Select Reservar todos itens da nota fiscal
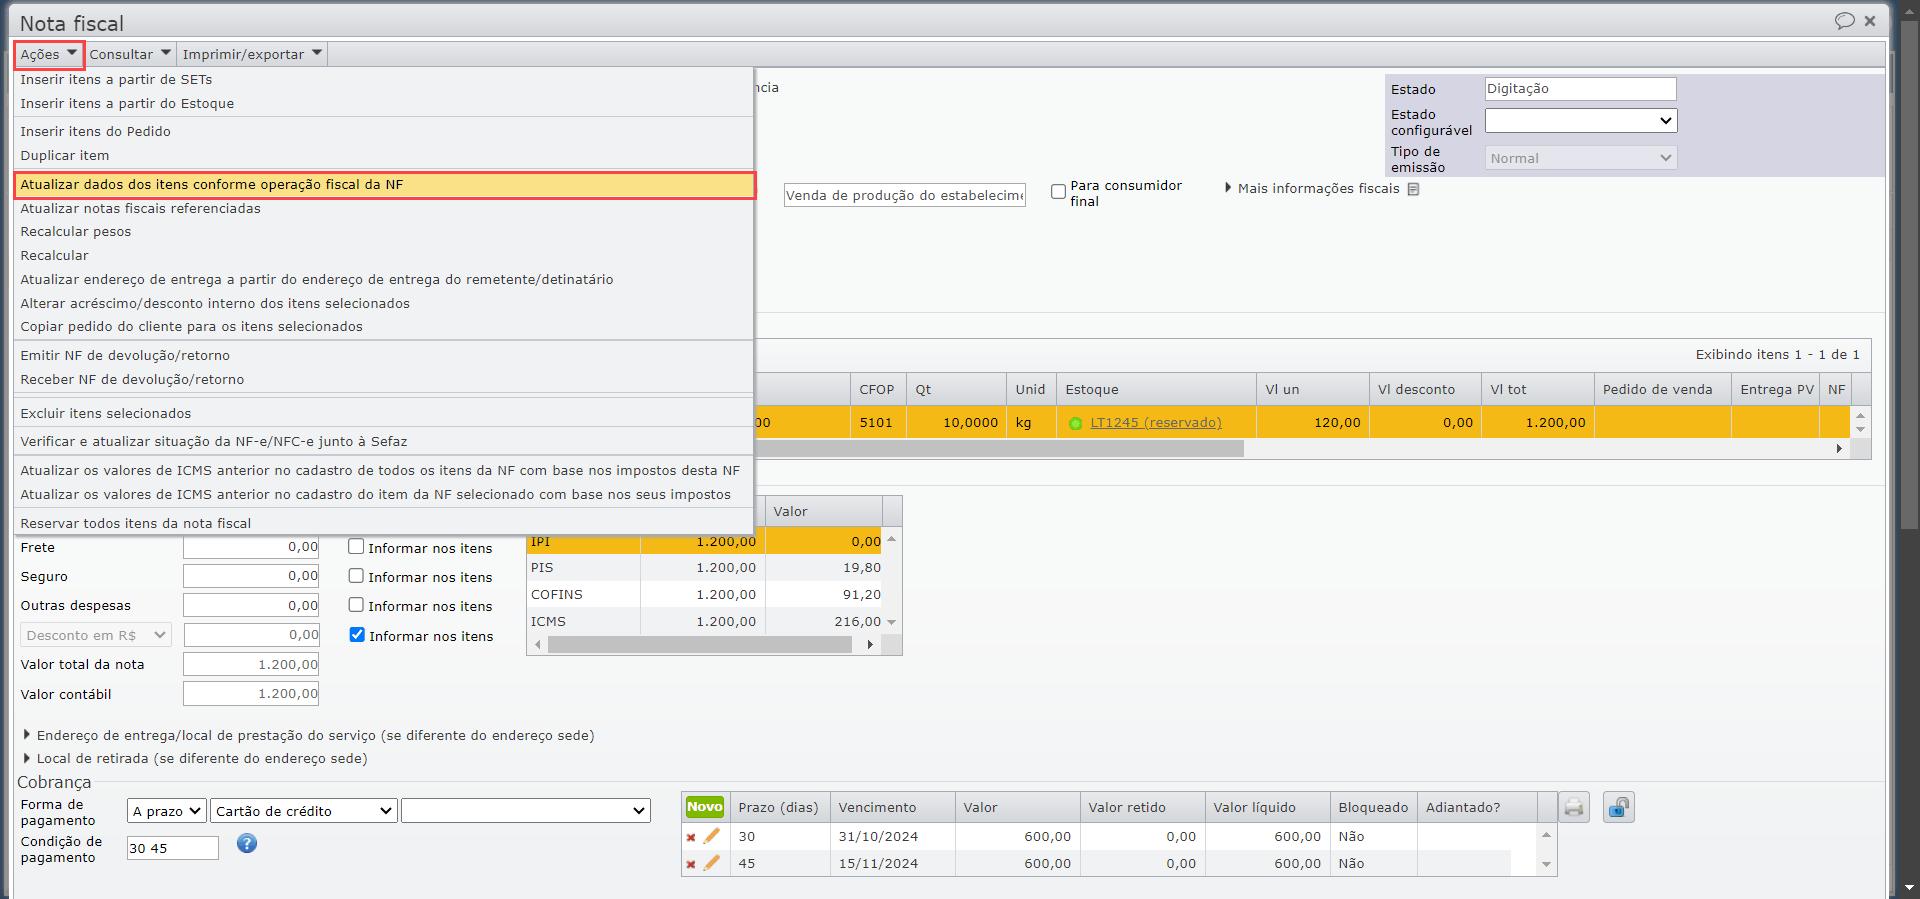The image size is (1920, 899). click(x=384, y=524)
